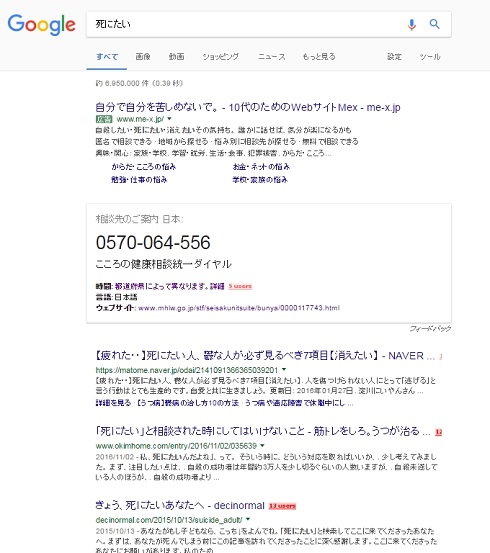Click red bookmark badge beside 筋トレをしろ result

438,432
